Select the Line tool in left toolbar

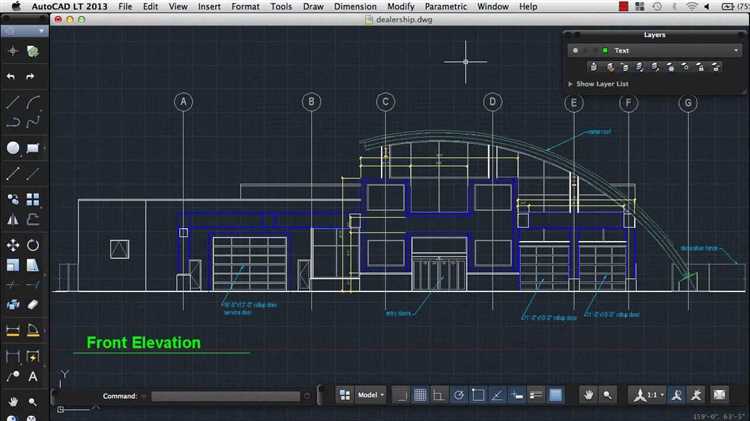pos(12,101)
